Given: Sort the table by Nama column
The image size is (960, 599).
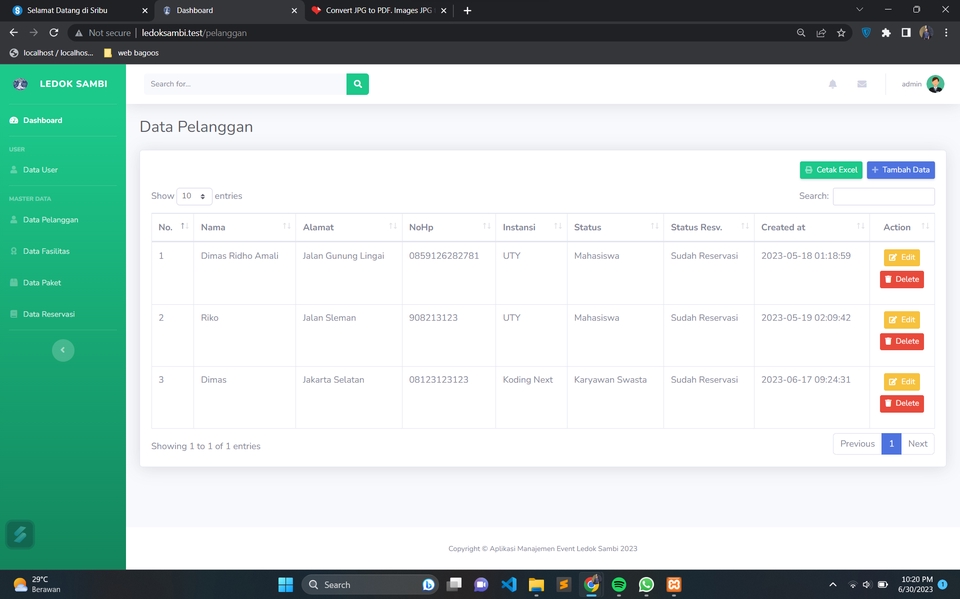Looking at the screenshot, I should pos(244,227).
